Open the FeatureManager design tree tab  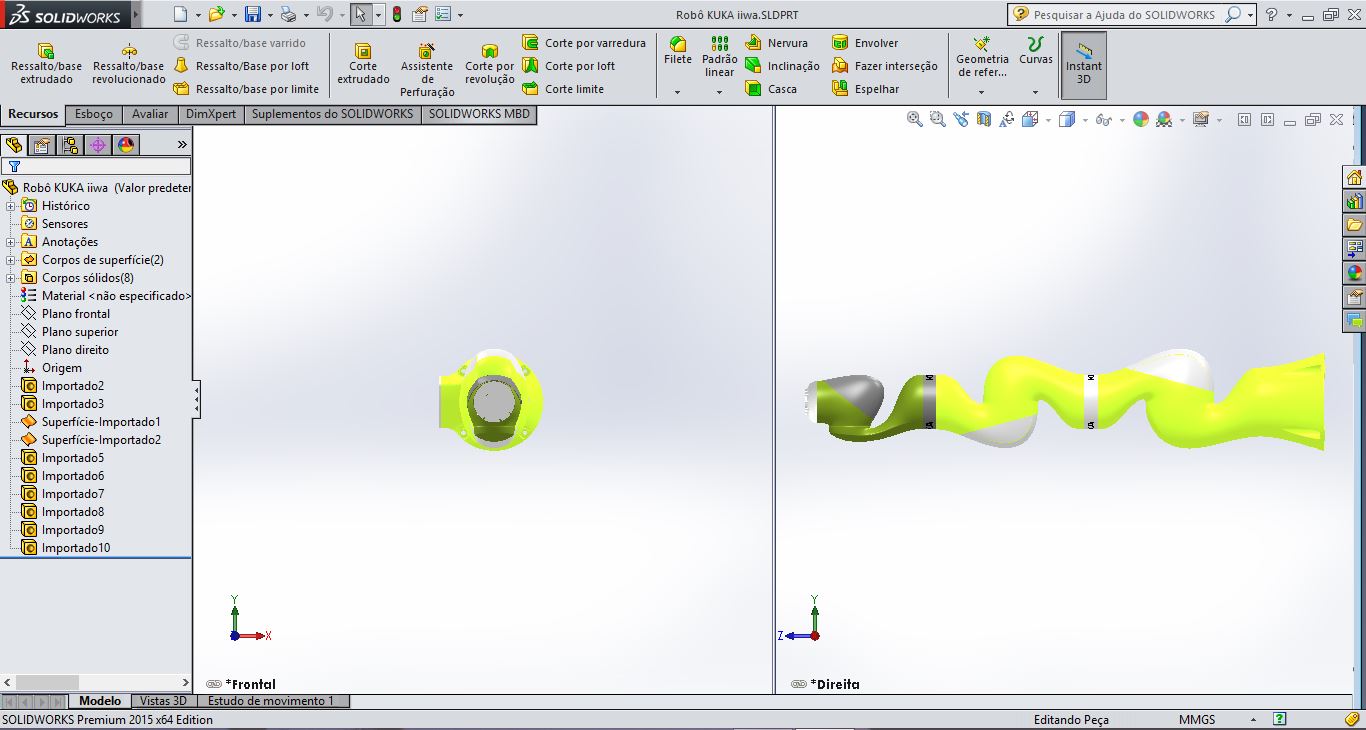pos(14,145)
